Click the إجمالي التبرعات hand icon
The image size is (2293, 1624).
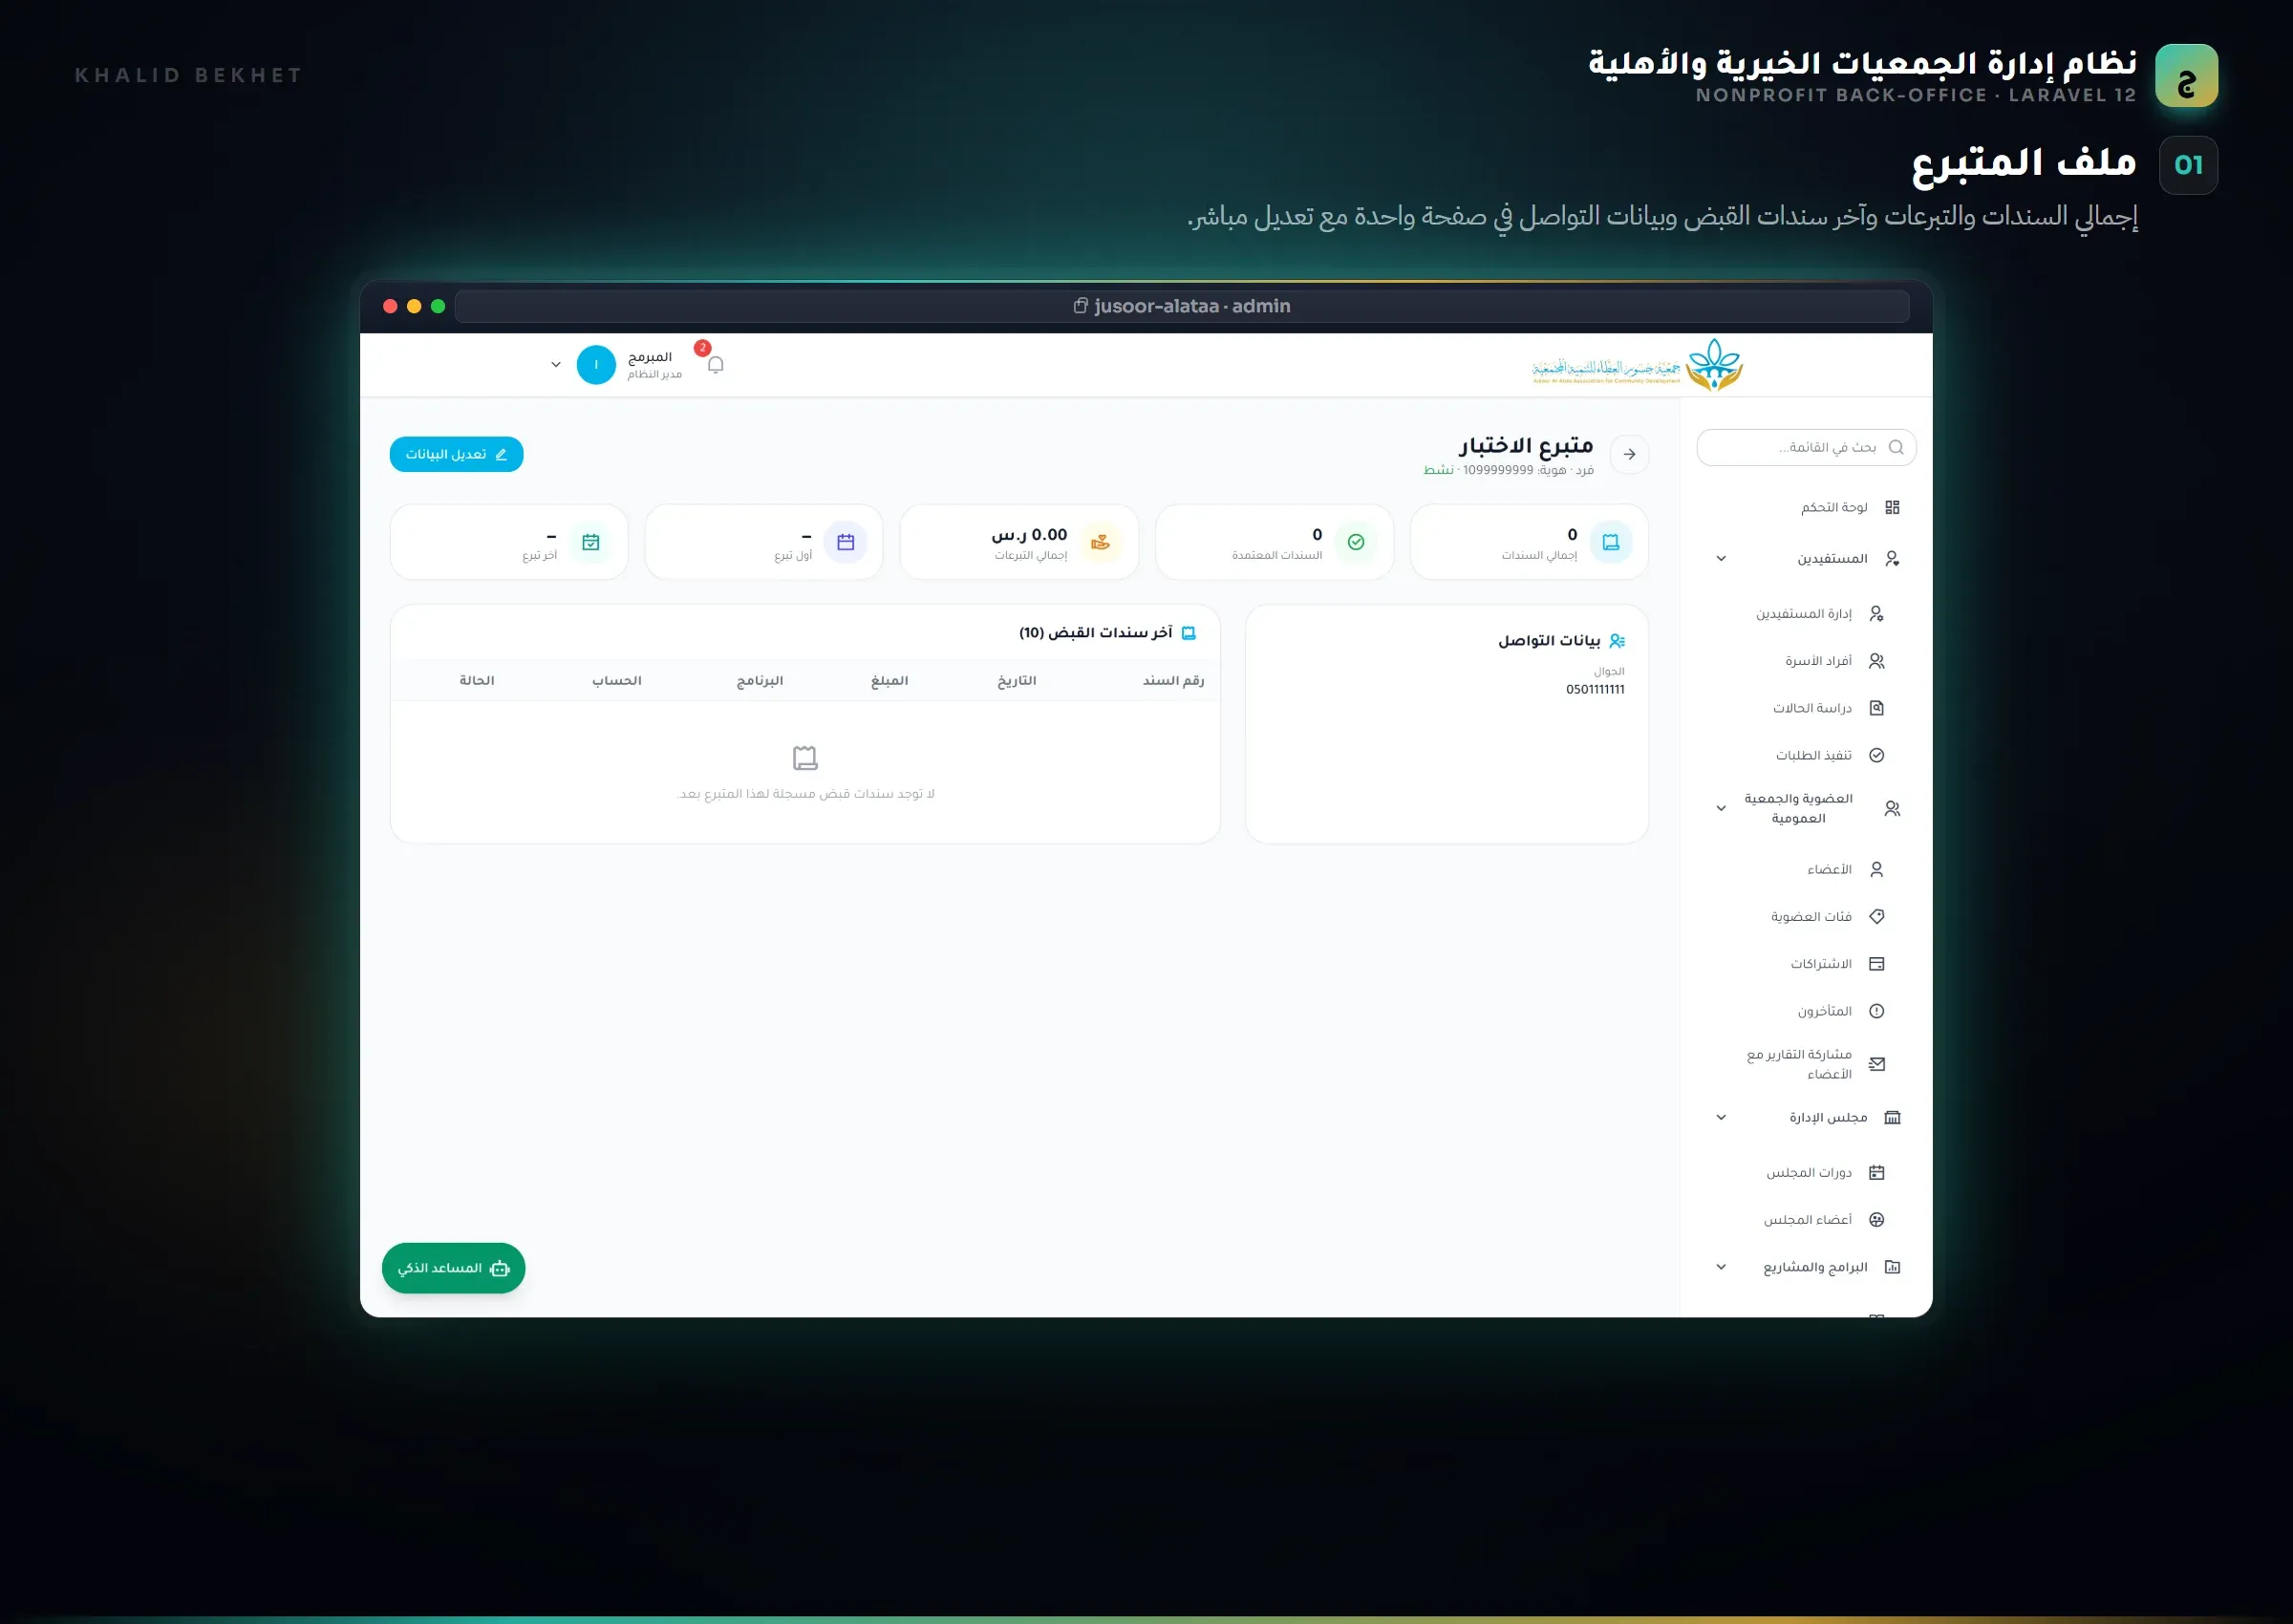1101,542
